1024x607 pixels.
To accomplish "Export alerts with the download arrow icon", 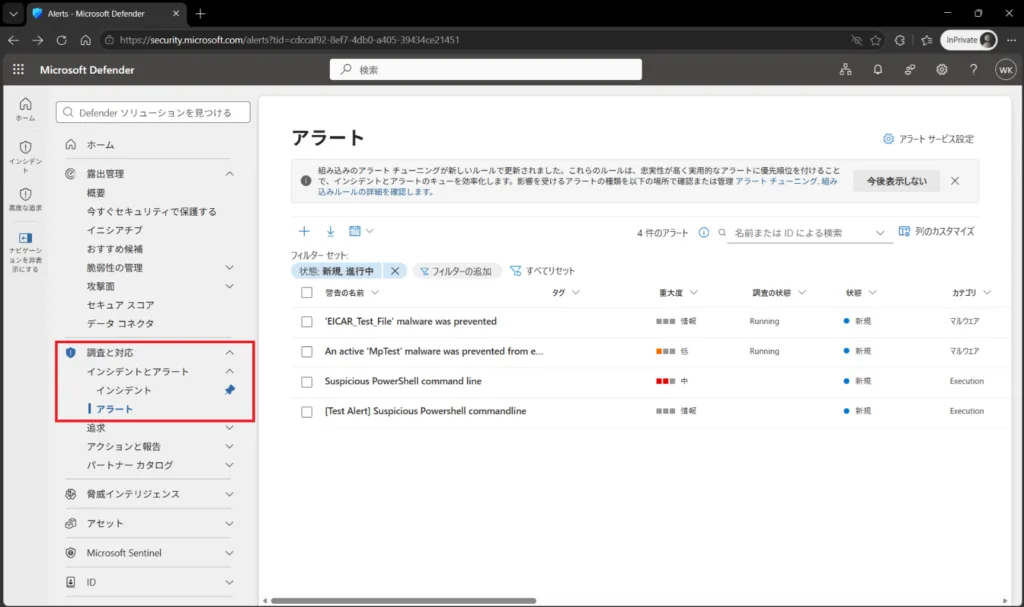I will coord(330,231).
